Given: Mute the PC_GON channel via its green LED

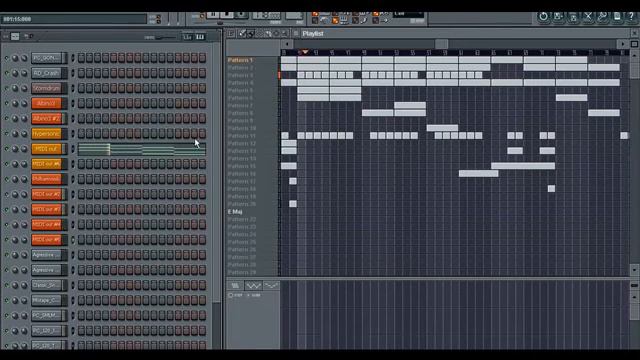Looking at the screenshot, I should [x=6, y=58].
